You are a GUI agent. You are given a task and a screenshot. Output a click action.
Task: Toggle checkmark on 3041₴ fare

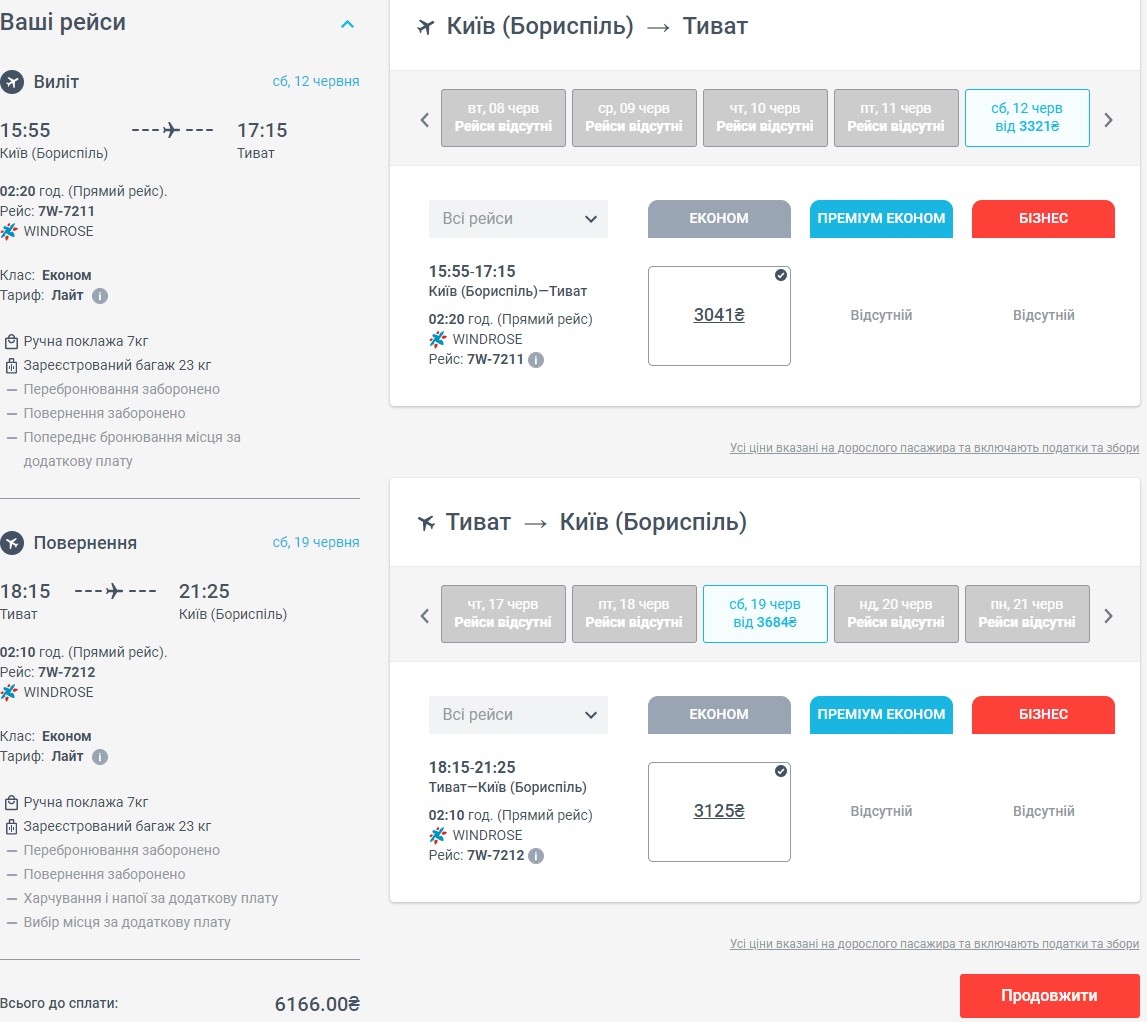[x=781, y=275]
